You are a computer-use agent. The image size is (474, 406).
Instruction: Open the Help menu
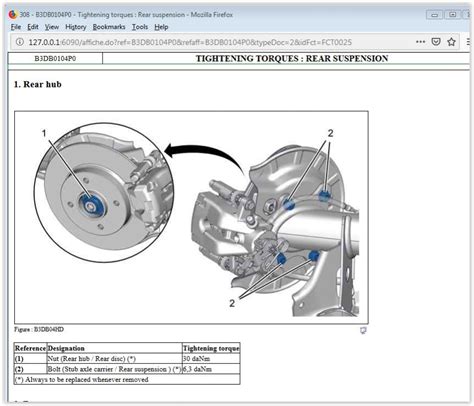click(x=161, y=27)
